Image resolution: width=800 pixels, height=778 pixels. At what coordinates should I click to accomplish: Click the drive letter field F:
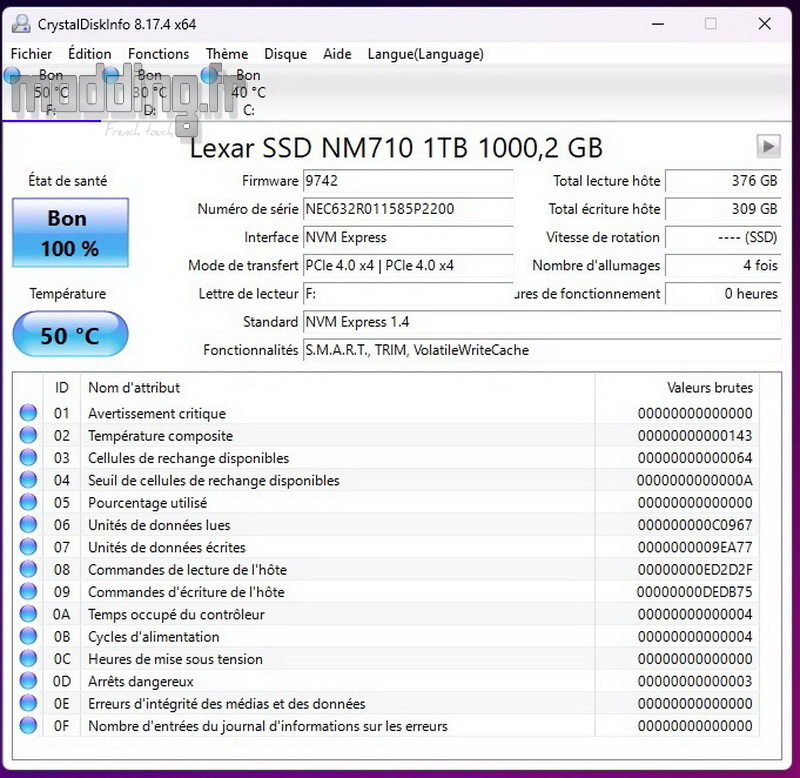click(408, 294)
